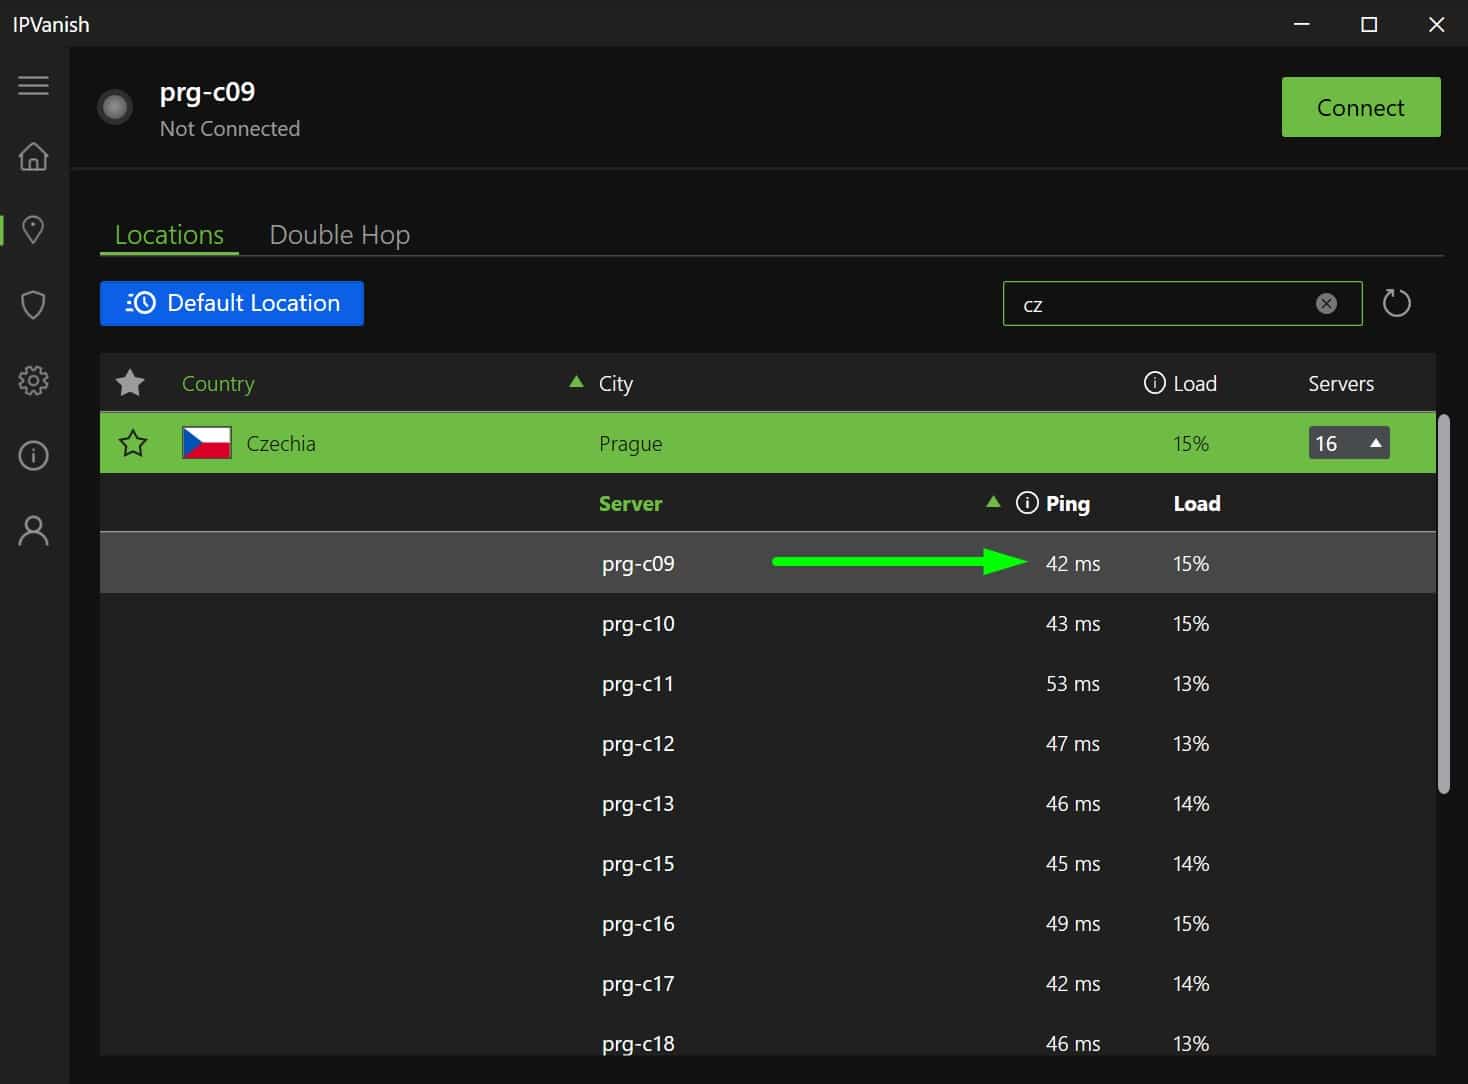The height and width of the screenshot is (1084, 1468).
Task: Select server prg-c17
Action: 768,983
